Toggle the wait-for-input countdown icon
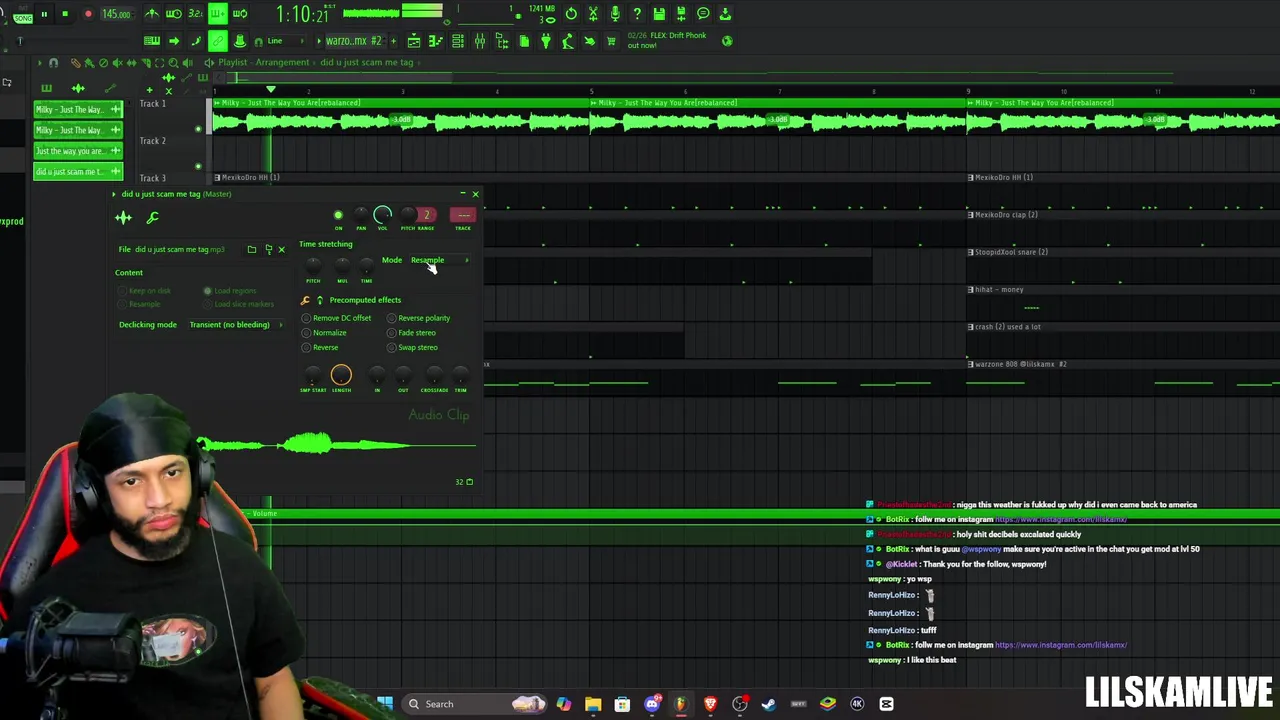 (173, 14)
